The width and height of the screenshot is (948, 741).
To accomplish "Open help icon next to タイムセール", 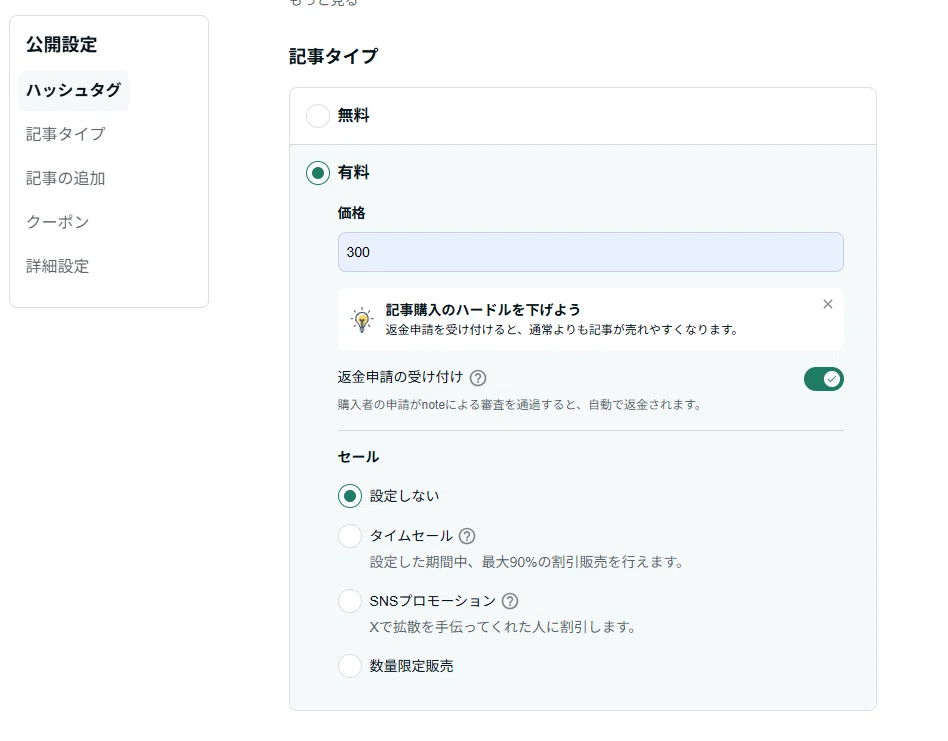I will pyautogui.click(x=467, y=536).
